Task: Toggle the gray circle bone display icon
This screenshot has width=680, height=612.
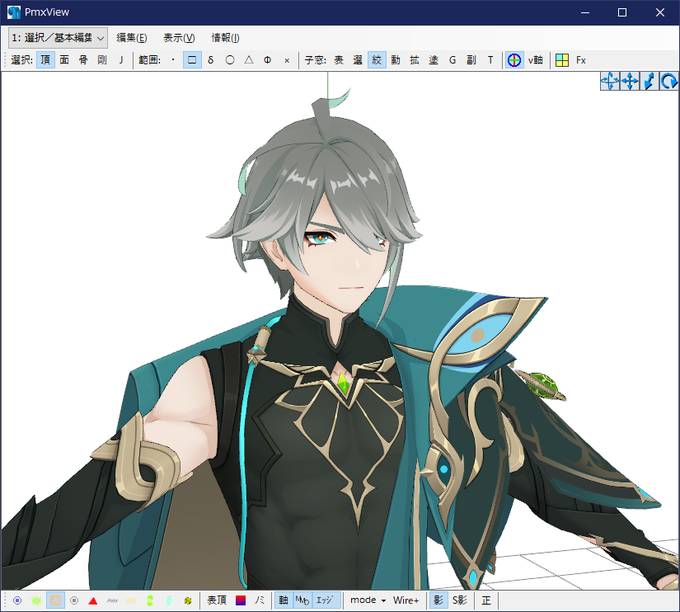Action: (74, 601)
